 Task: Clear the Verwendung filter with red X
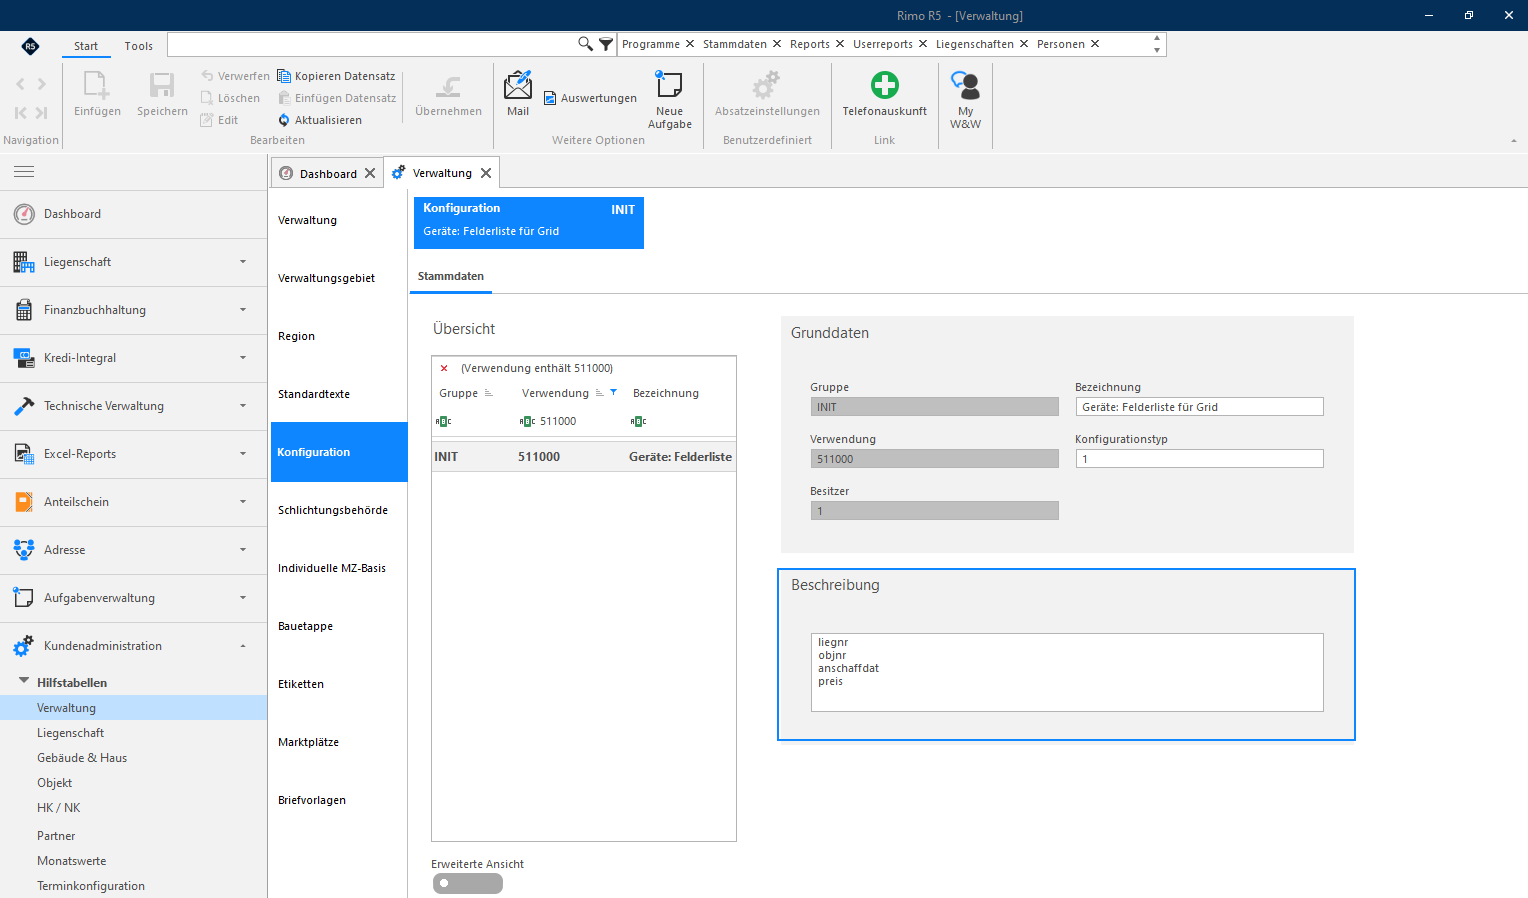click(444, 368)
